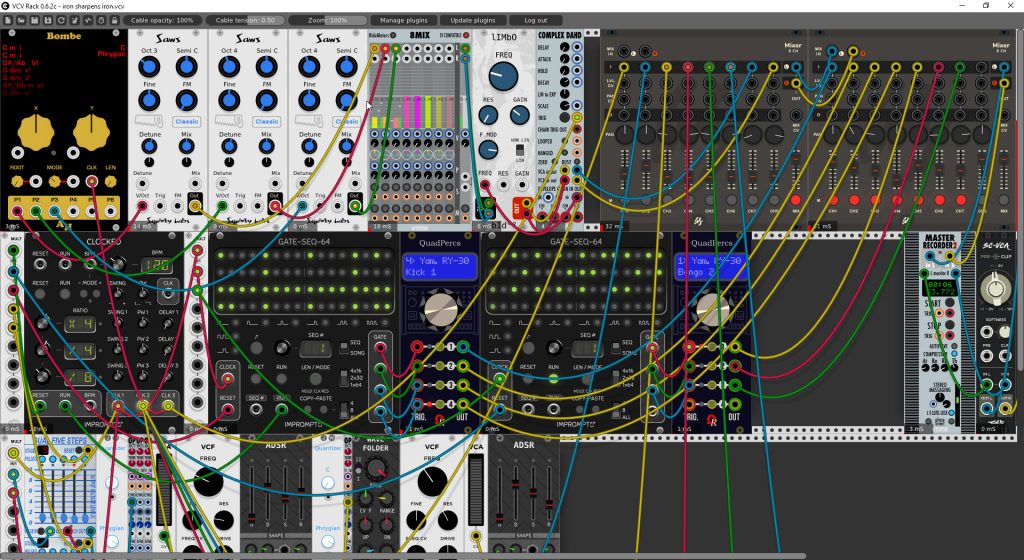Click the Clocked main CLK output jack

tap(168, 294)
